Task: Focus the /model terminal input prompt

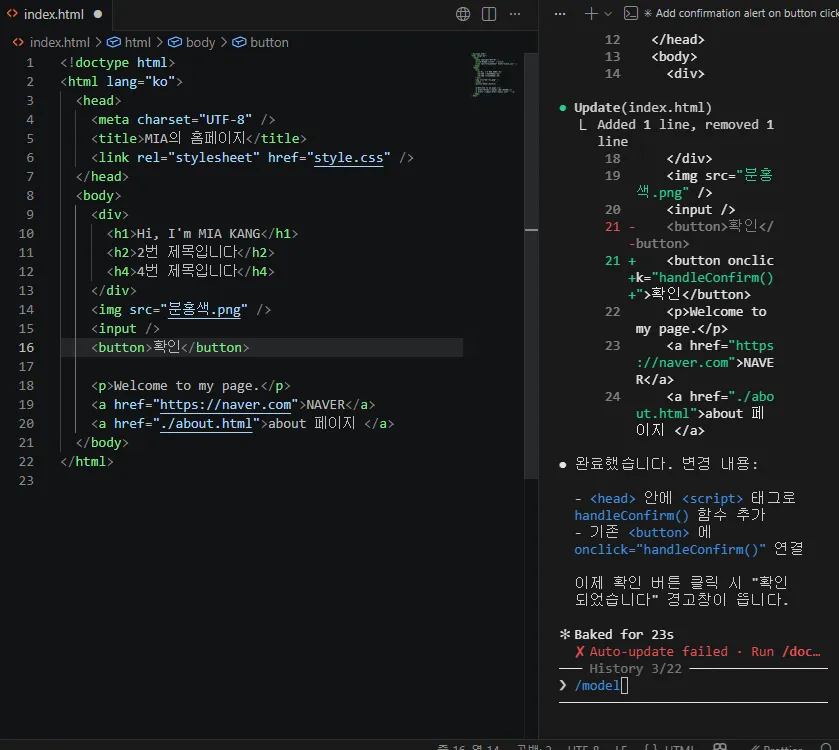Action: click(x=693, y=686)
